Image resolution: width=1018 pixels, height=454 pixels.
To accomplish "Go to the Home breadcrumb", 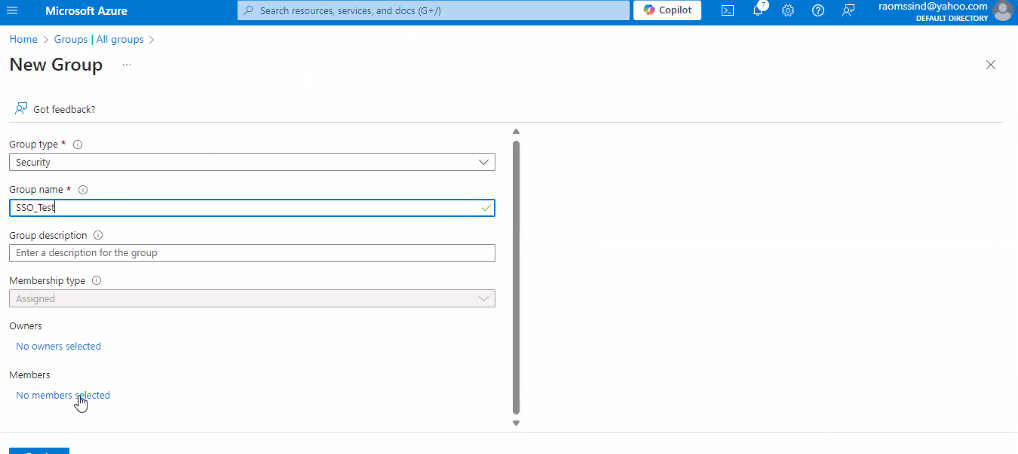I will coord(23,40).
